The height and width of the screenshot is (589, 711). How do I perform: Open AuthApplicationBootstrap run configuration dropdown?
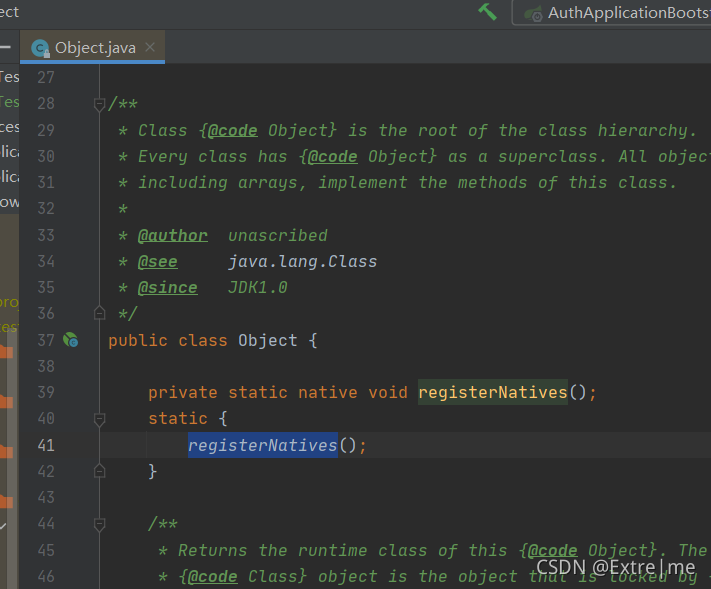[612, 13]
